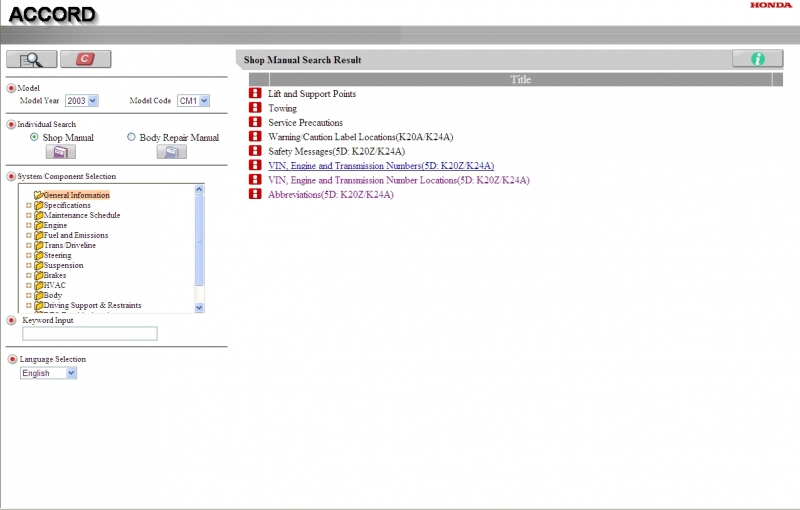Expand the Steering tree node
The image size is (800, 510).
(x=29, y=255)
